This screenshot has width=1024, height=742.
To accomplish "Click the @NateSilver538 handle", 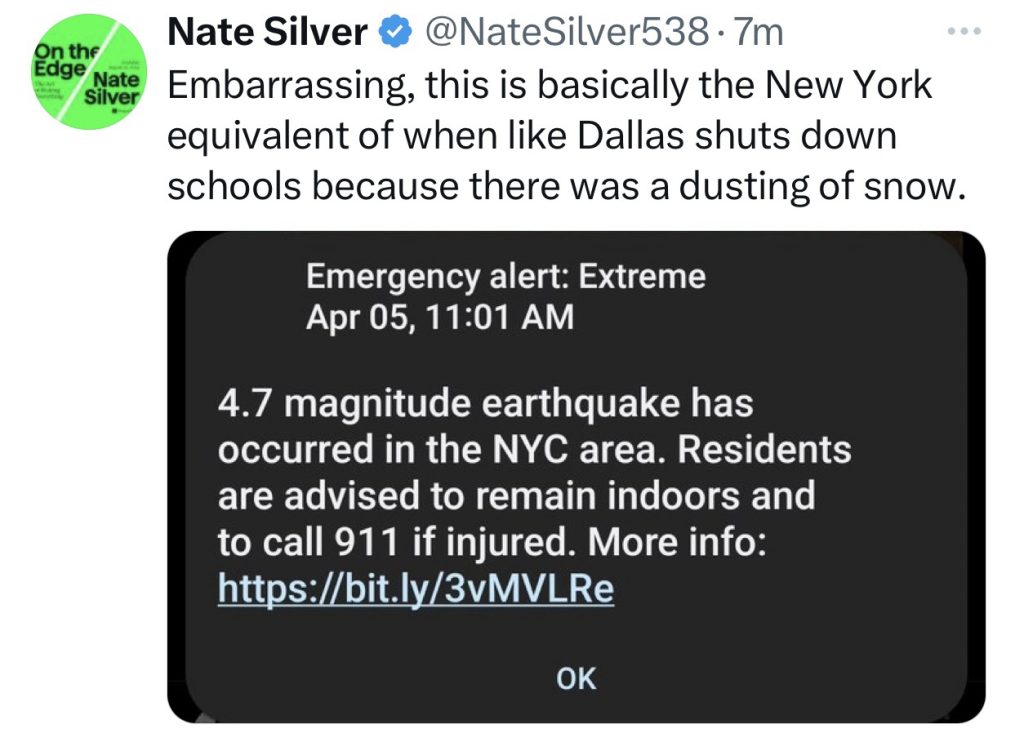I will coord(567,34).
